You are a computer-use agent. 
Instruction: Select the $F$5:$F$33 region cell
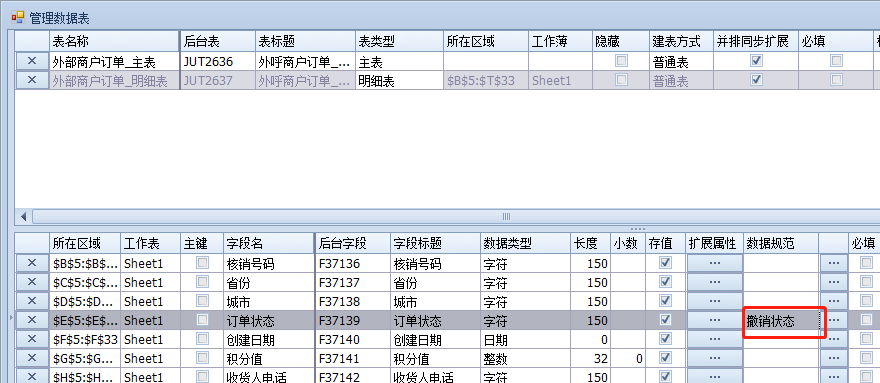85,340
